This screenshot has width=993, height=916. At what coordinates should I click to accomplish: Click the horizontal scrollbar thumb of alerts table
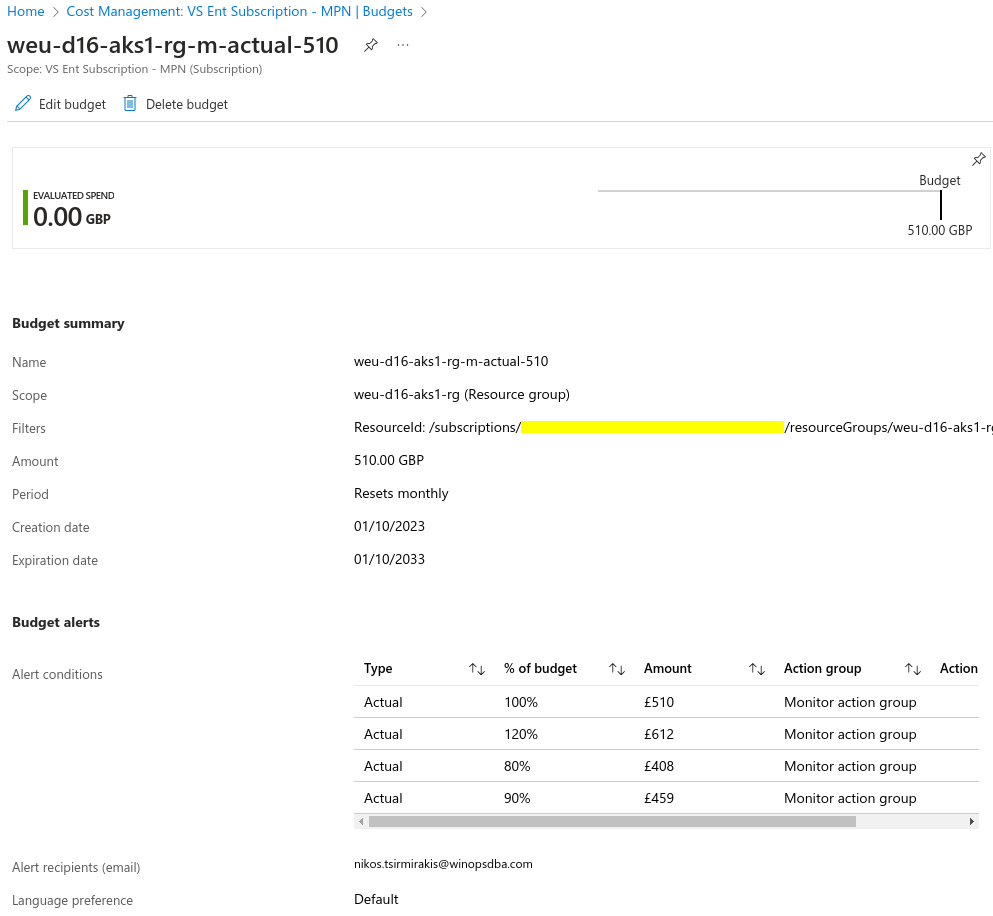point(612,822)
